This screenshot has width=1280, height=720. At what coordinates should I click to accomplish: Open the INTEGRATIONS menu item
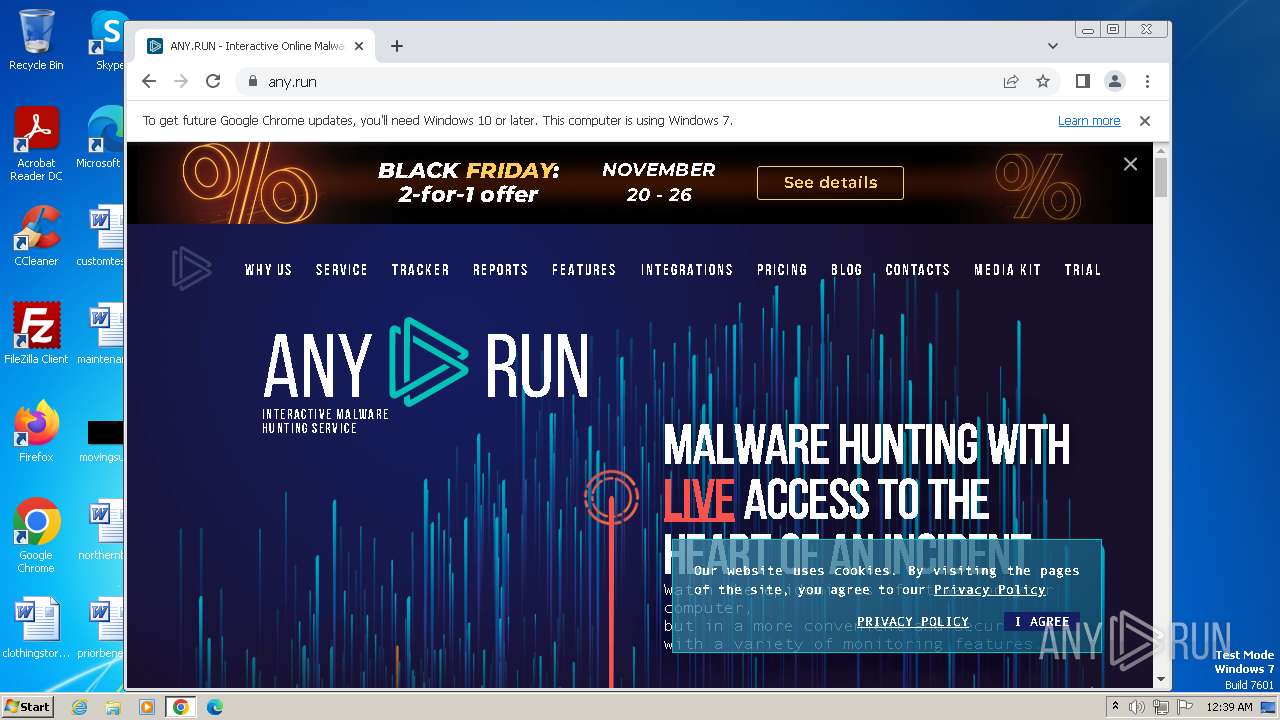(x=687, y=270)
